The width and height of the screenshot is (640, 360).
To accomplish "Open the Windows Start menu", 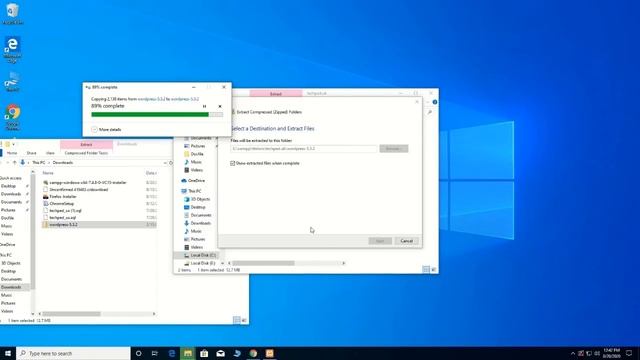I will [x=8, y=353].
